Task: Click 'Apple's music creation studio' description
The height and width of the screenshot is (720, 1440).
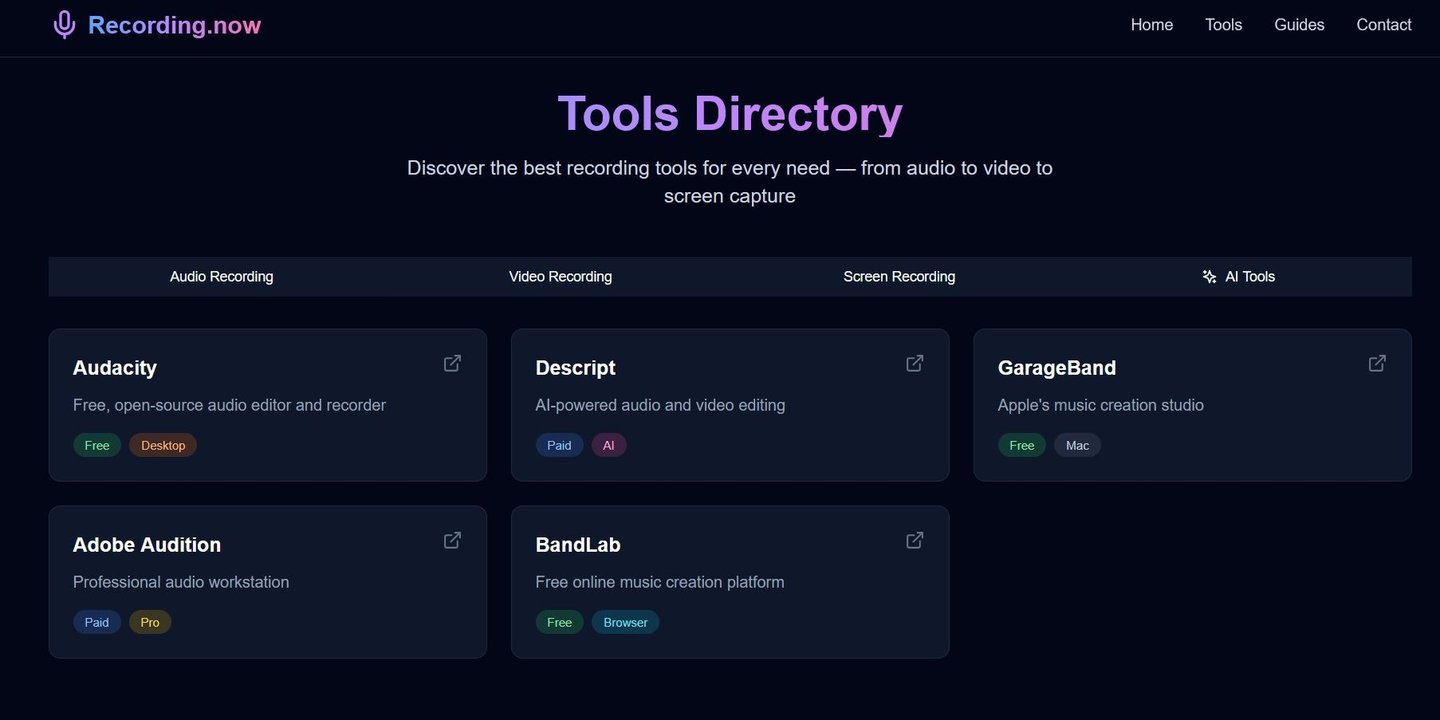Action: 1101,405
